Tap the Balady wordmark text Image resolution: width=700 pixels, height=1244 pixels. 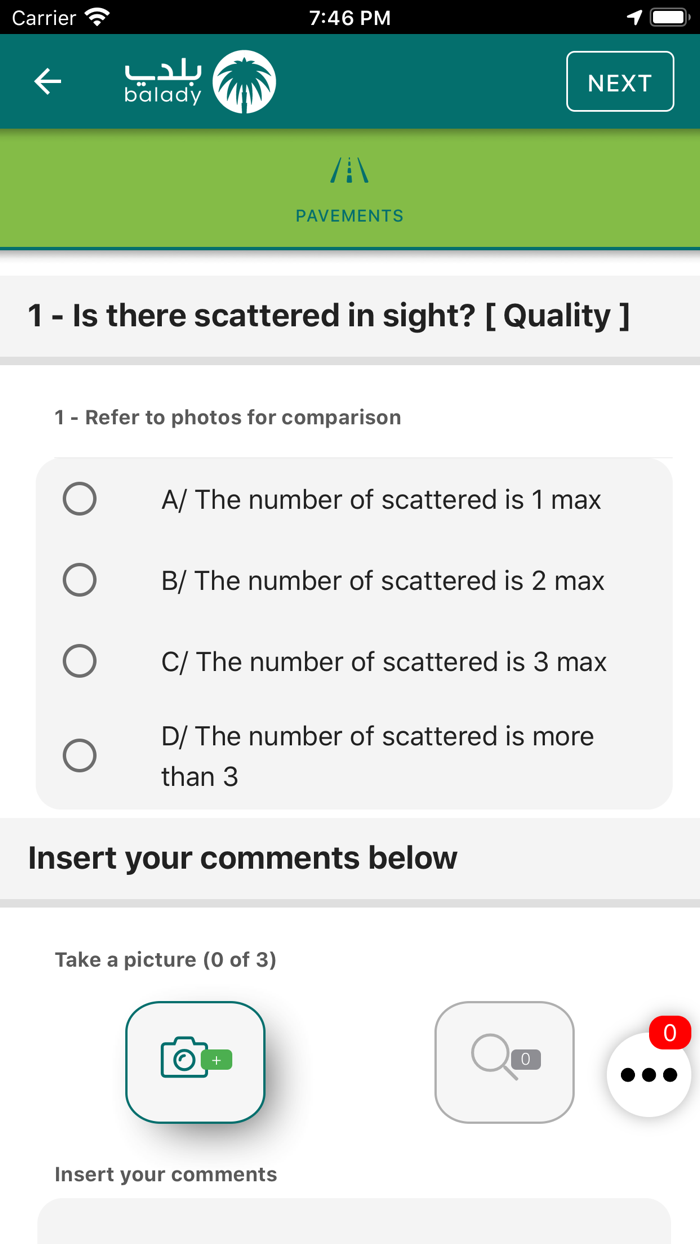pyautogui.click(x=163, y=82)
